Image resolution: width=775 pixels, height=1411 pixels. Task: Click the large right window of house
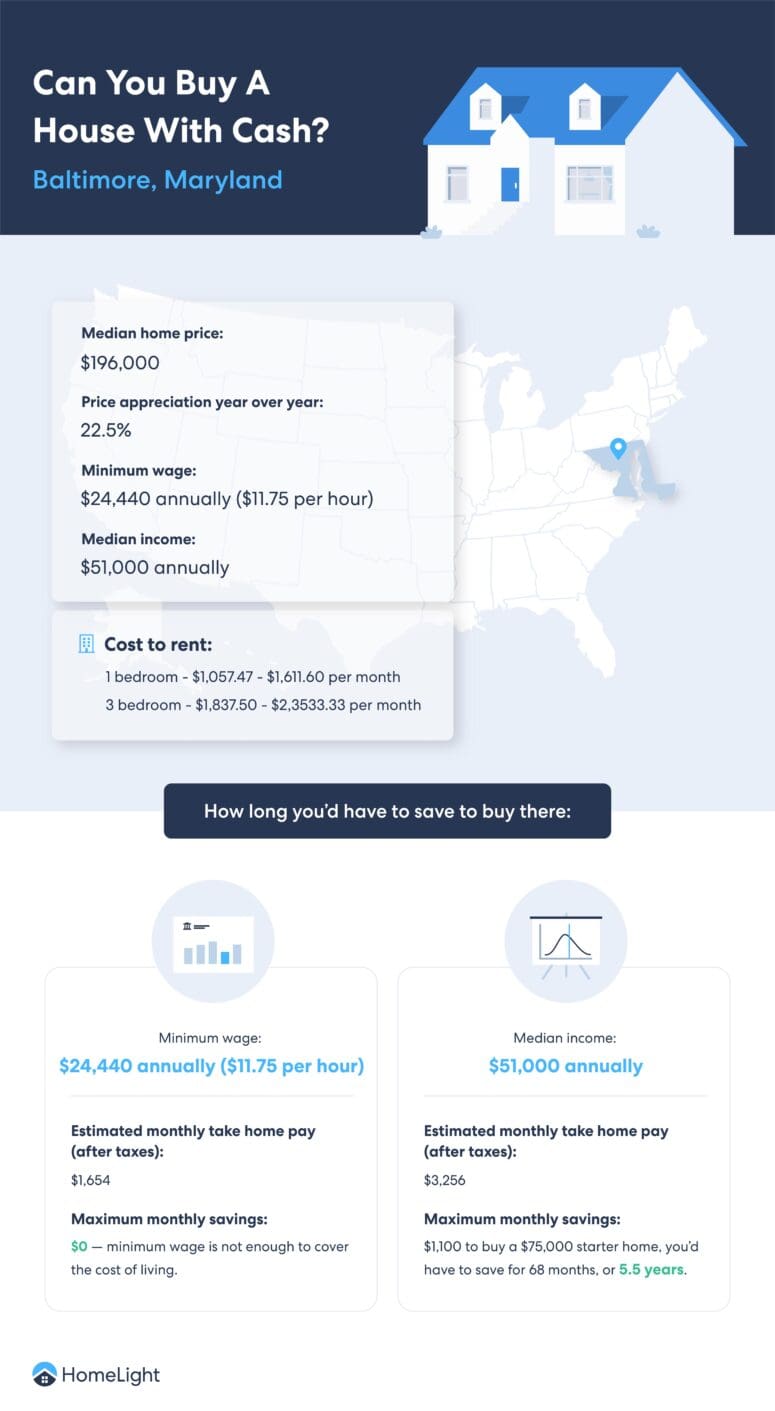589,183
